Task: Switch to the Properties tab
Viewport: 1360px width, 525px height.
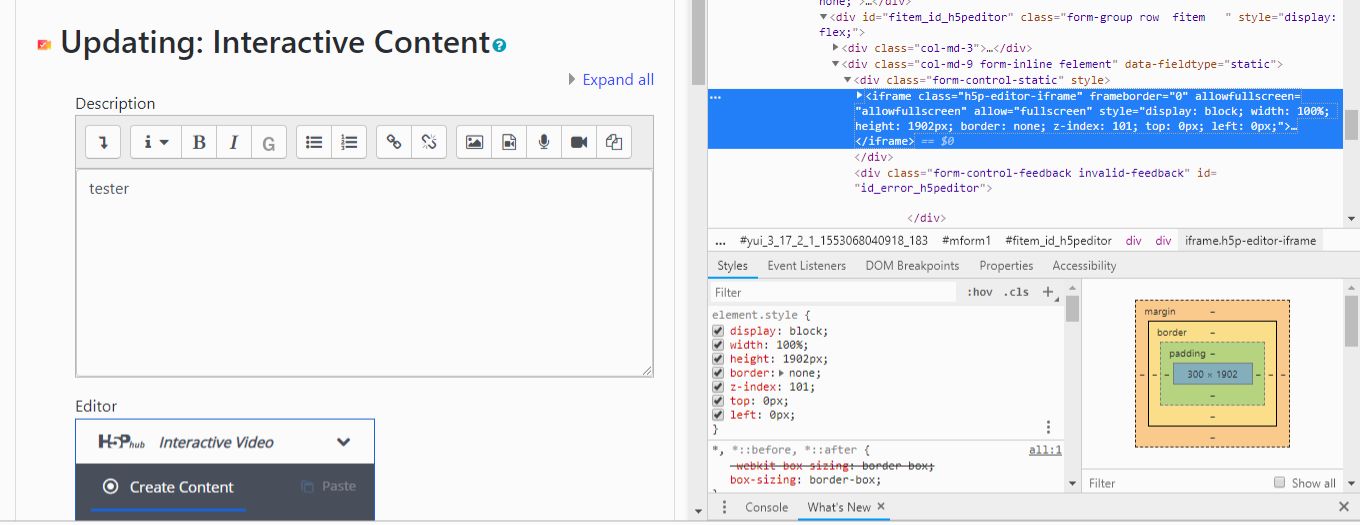Action: point(1006,266)
